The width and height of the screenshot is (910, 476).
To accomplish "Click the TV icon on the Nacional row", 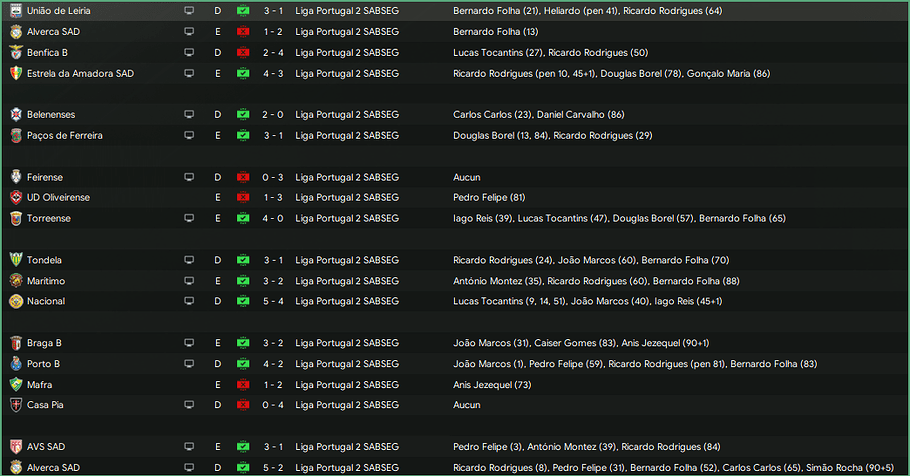I will point(190,301).
